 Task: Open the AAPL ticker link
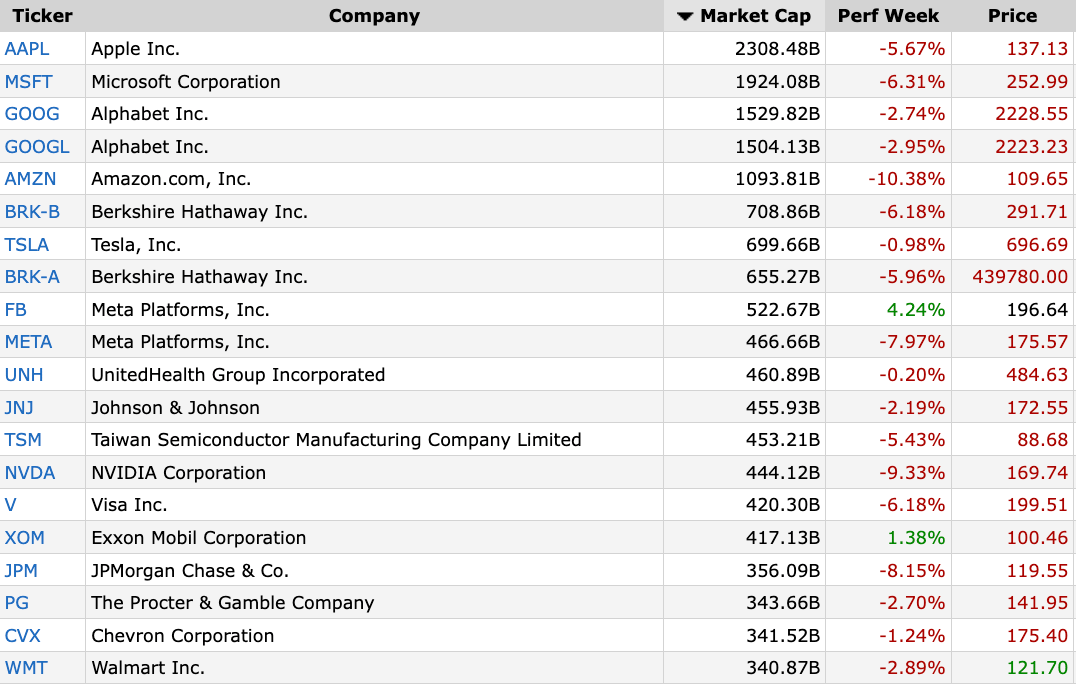tap(27, 49)
